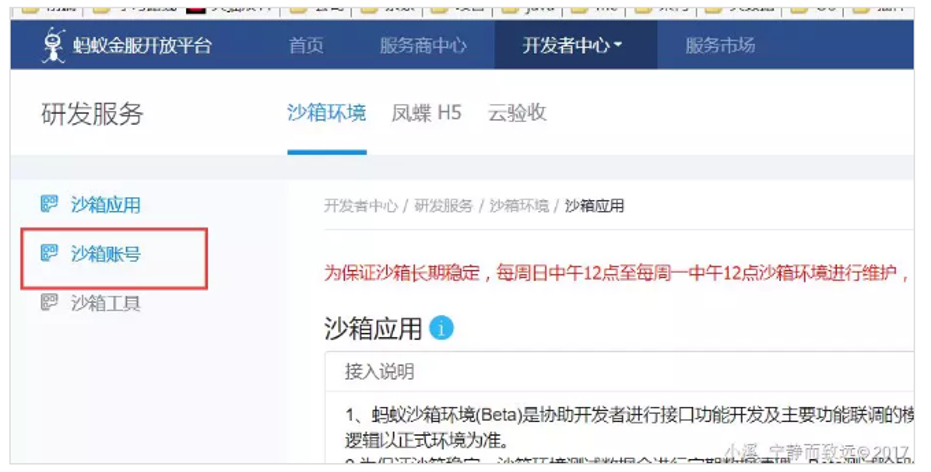931x472 pixels.
Task: Switch to the 凤蝶 H5 tab
Action: (x=426, y=112)
